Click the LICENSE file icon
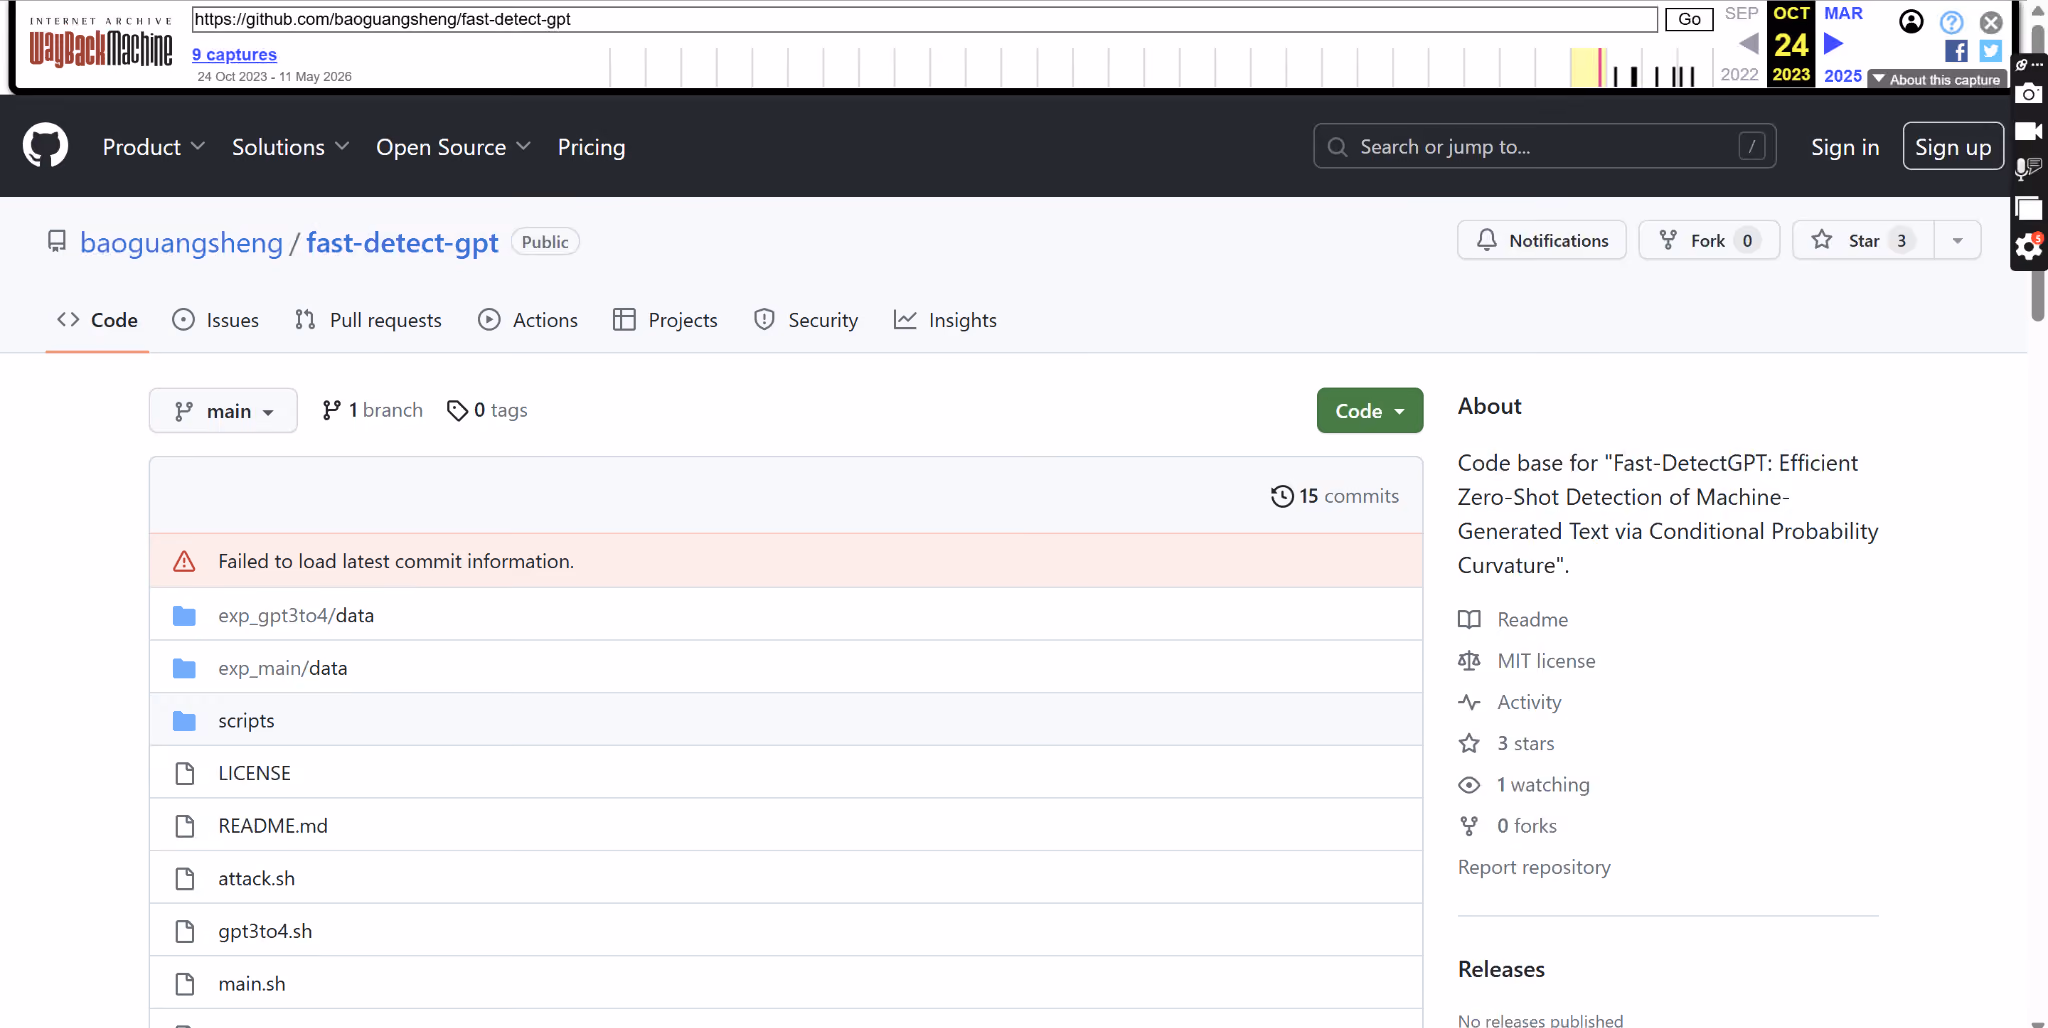The height and width of the screenshot is (1028, 2048). (x=185, y=773)
